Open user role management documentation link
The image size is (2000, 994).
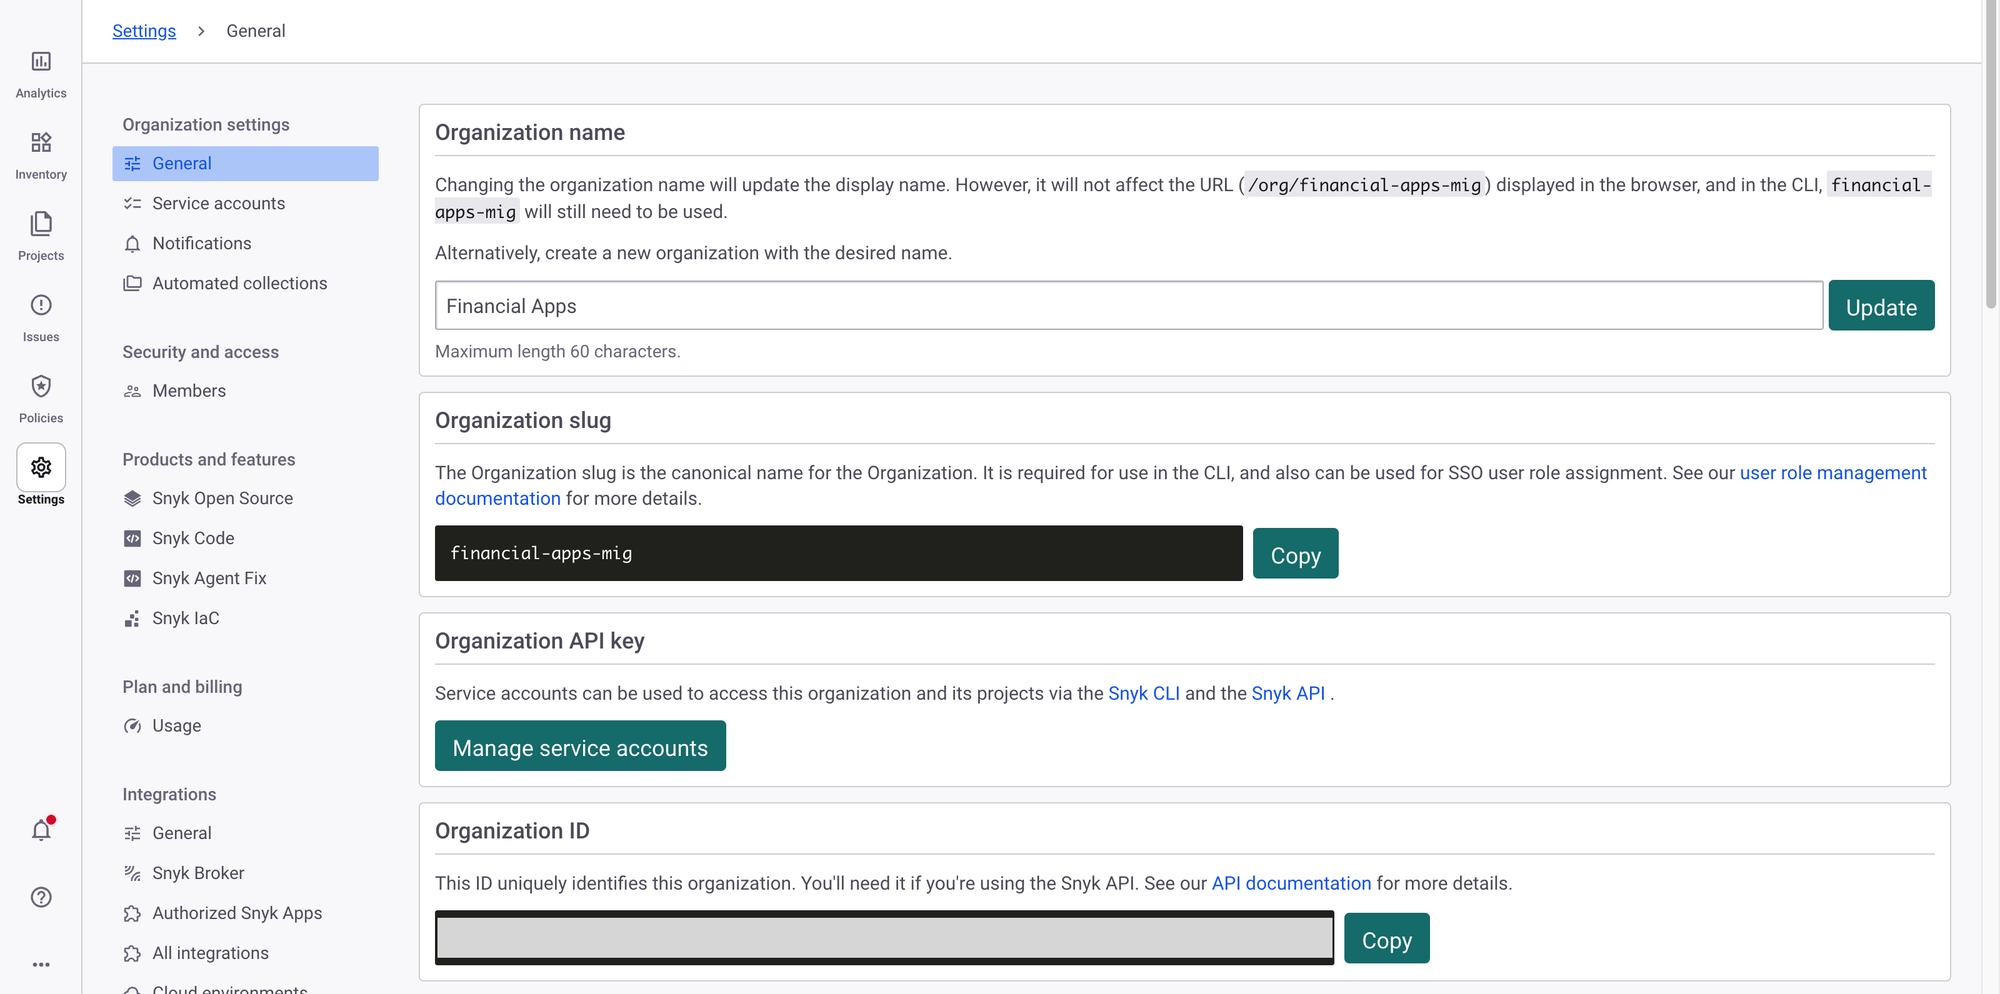[x=1833, y=473]
